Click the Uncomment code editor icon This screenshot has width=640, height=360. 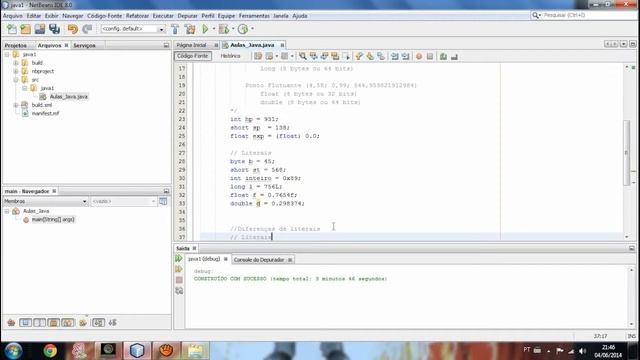pos(454,56)
